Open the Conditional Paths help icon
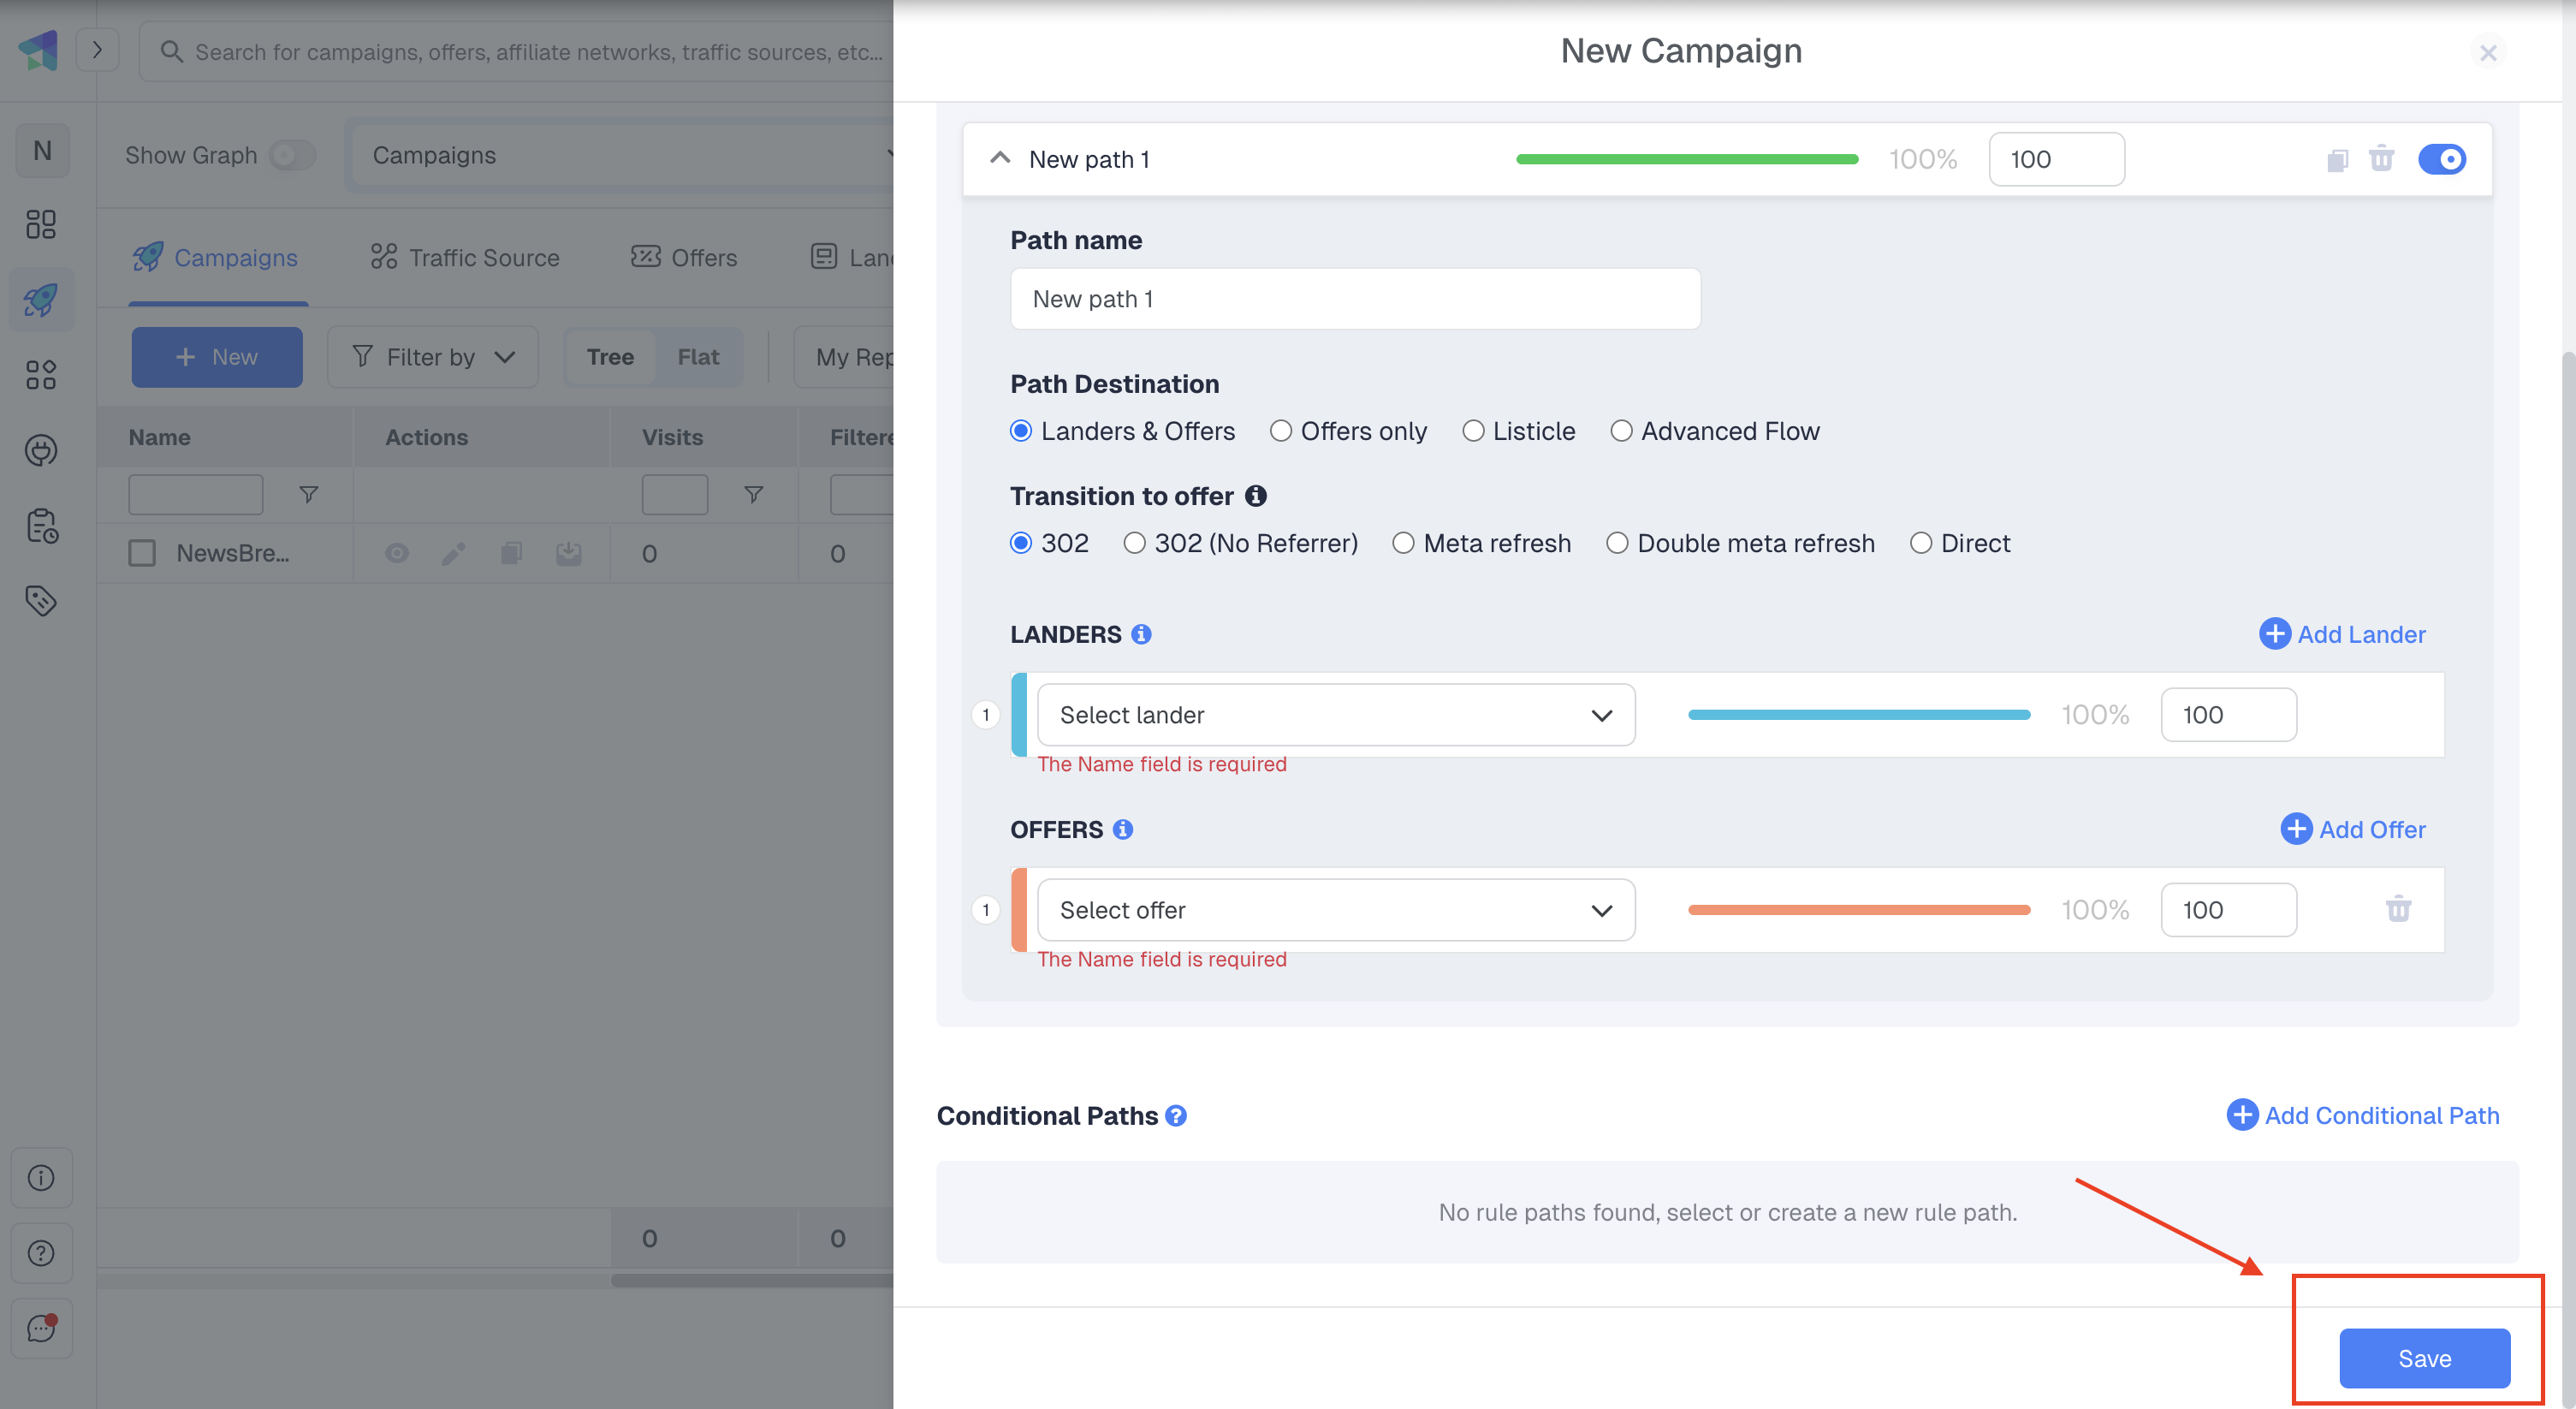Viewport: 2576px width, 1409px height. pos(1176,1116)
